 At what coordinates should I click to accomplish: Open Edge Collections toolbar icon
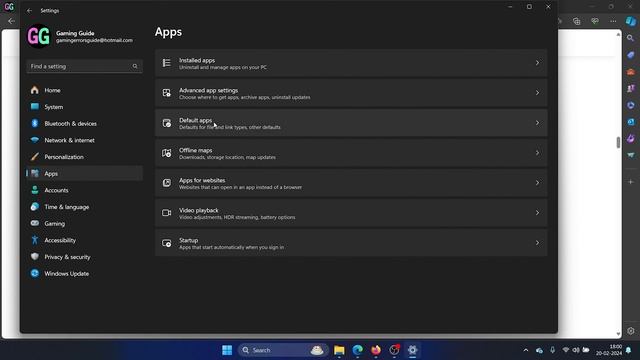tap(576, 21)
